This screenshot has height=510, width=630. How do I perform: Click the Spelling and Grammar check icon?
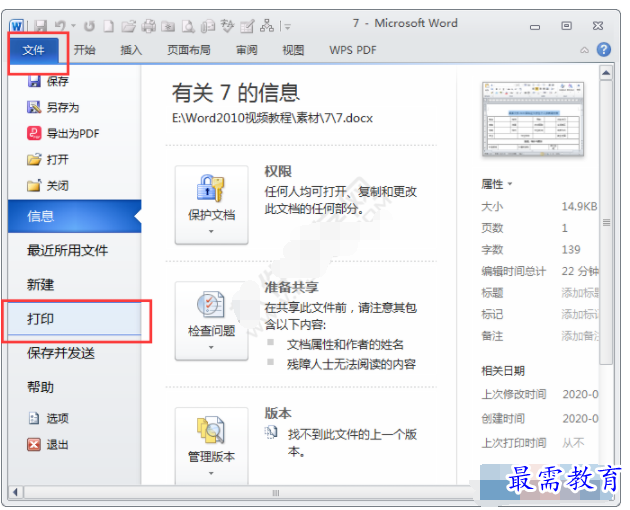[x=227, y=26]
